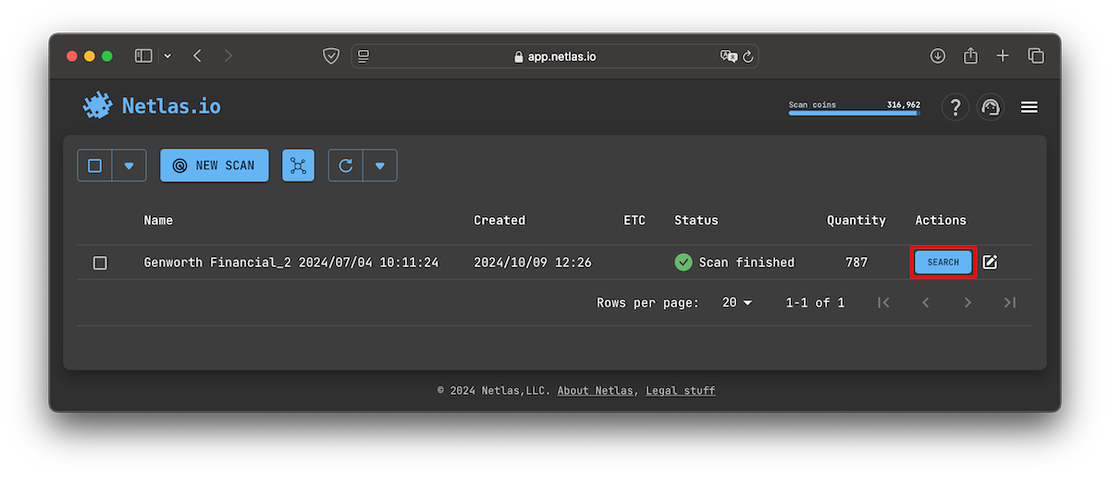Click the Actions column header

pos(941,220)
